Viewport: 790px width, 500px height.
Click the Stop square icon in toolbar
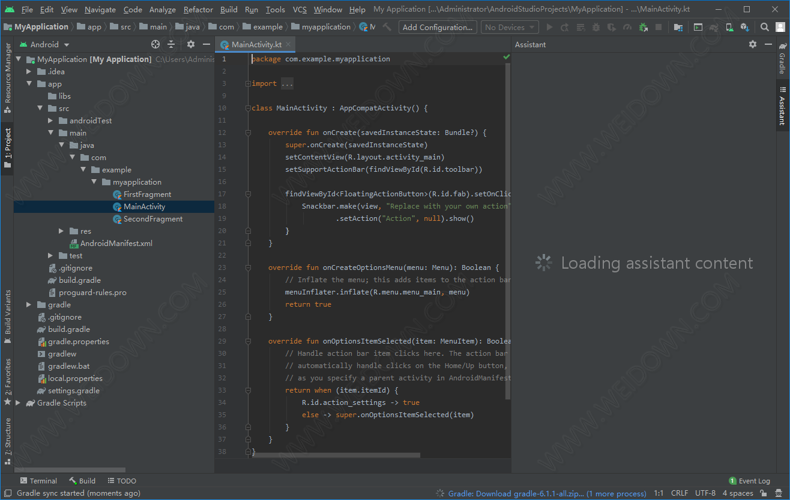[x=659, y=27]
